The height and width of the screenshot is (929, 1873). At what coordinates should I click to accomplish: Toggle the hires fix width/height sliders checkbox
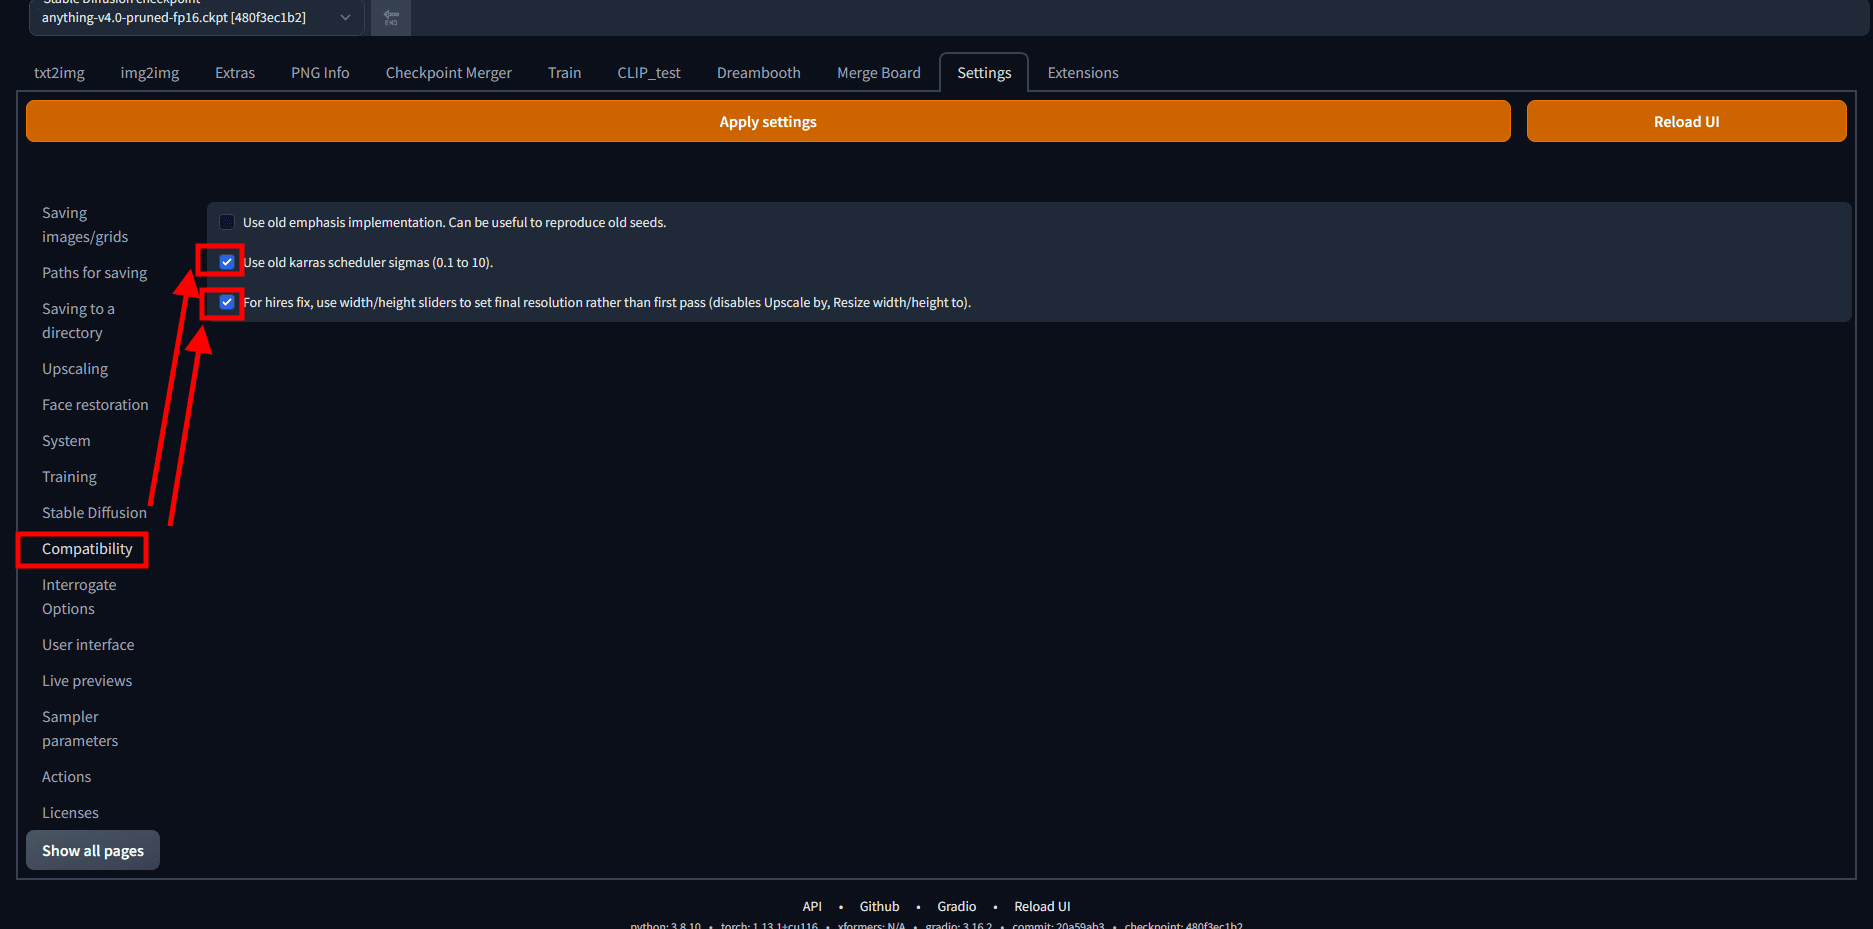click(x=227, y=302)
